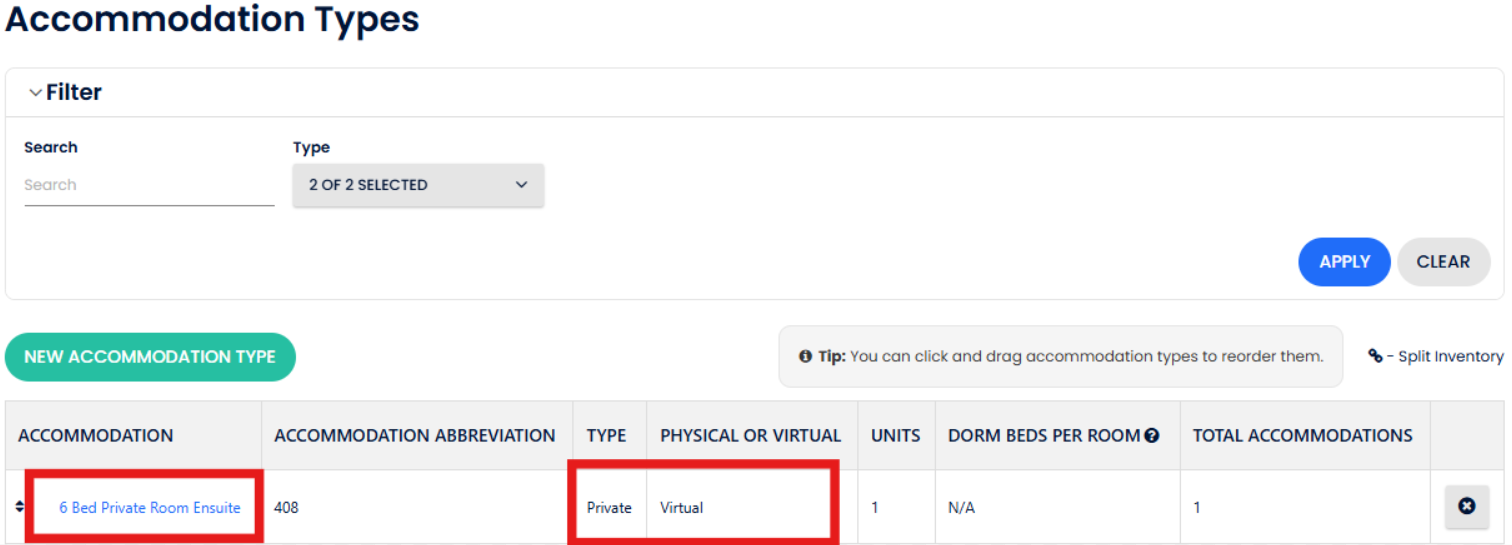Click the Physical or Virtual column header
The image size is (1512, 545).
click(x=751, y=436)
